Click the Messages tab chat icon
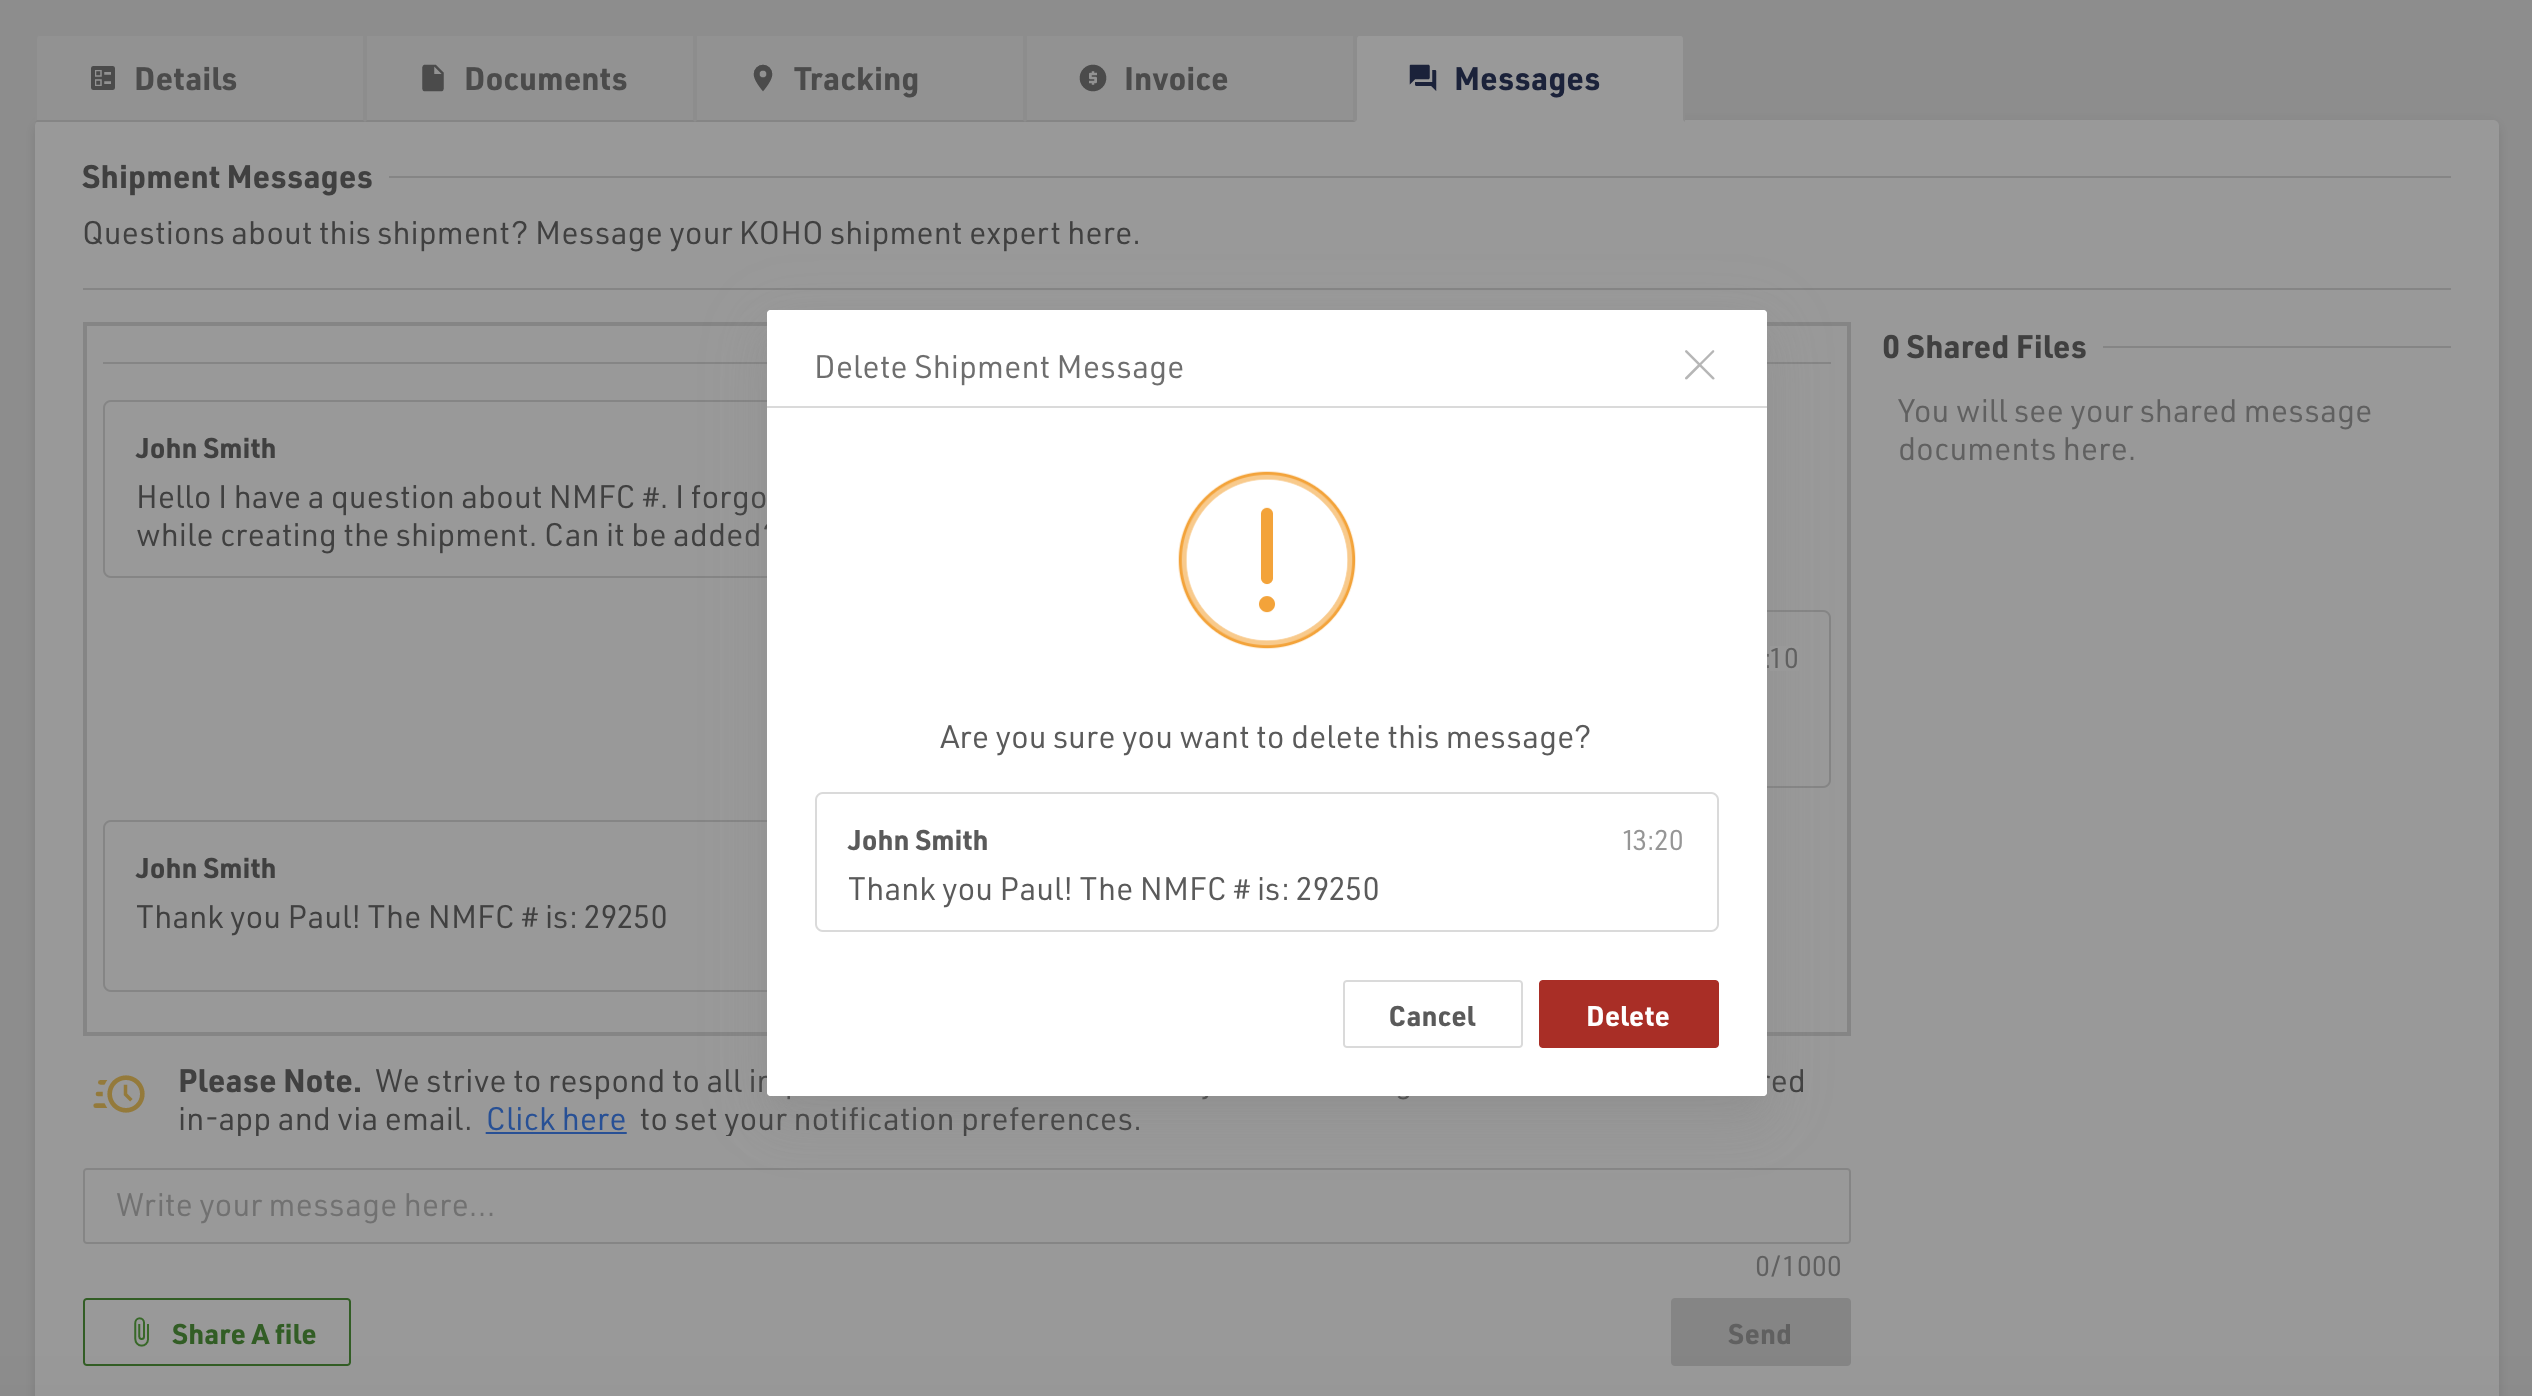 click(1422, 78)
